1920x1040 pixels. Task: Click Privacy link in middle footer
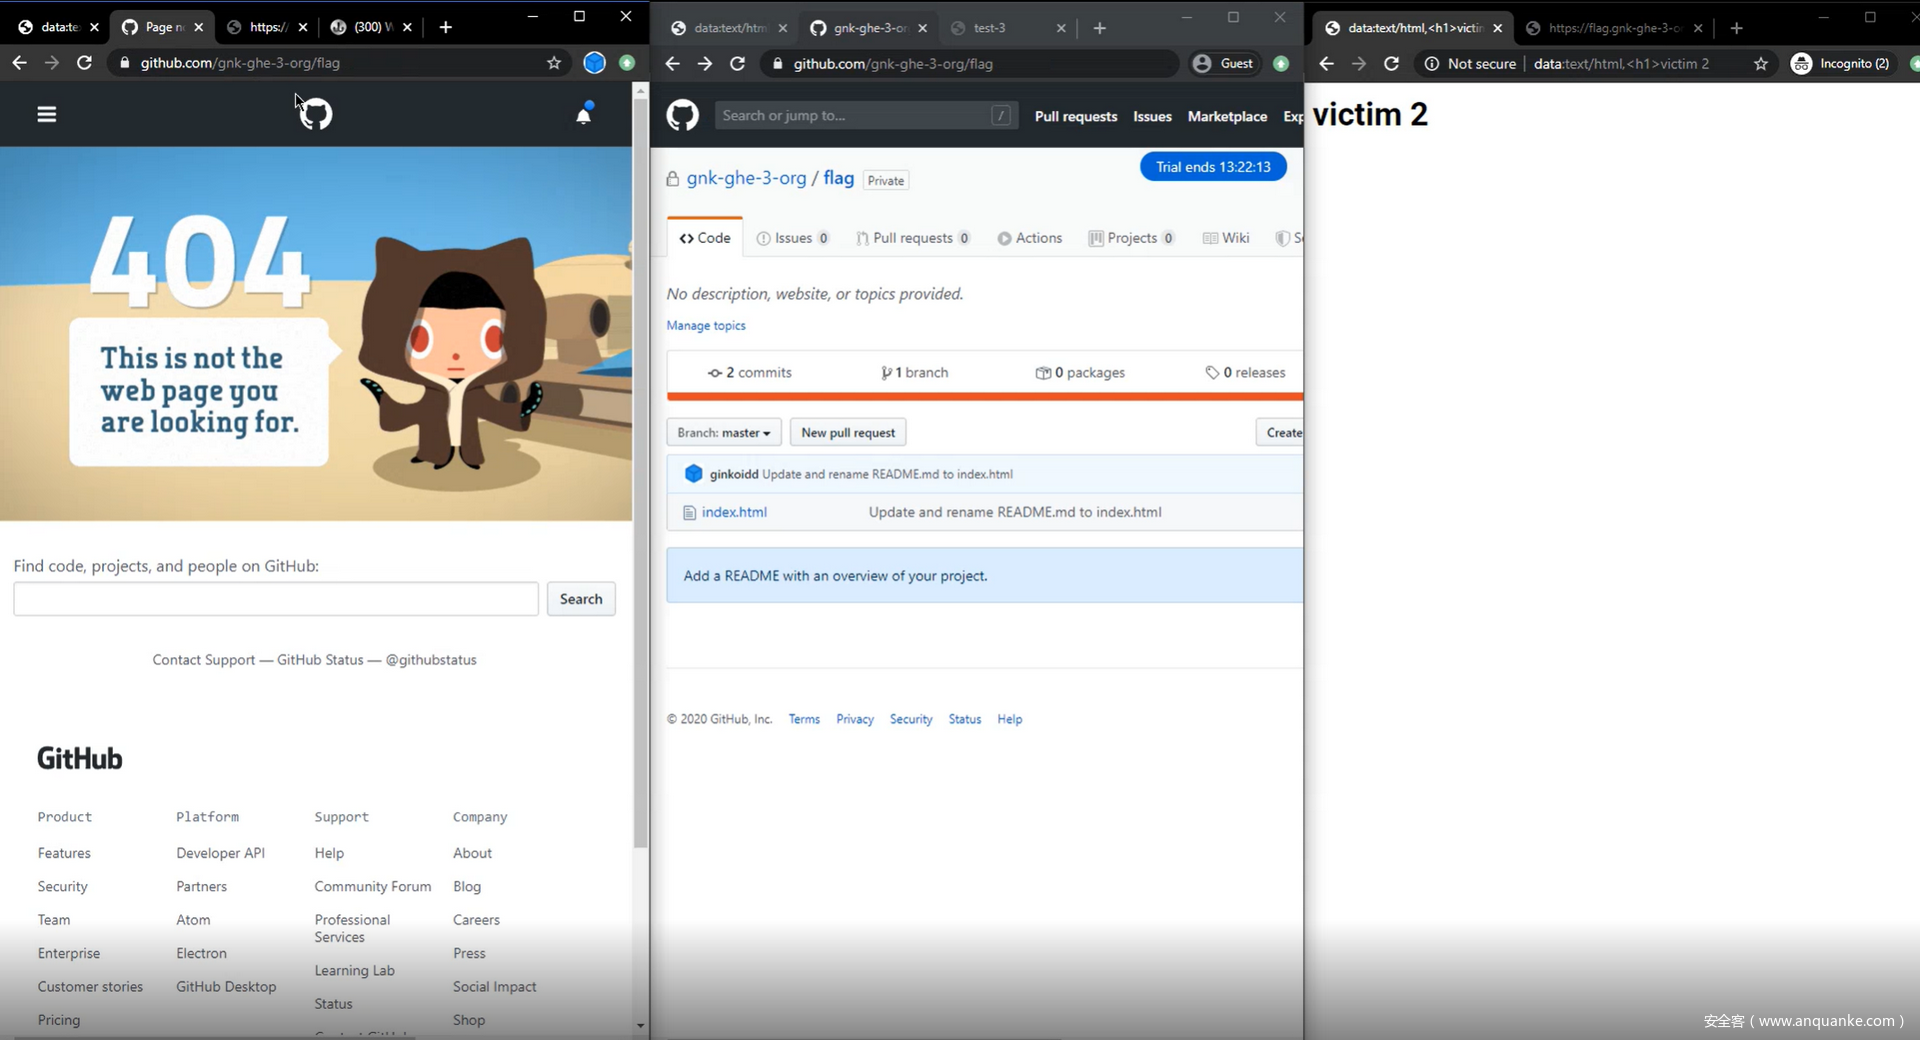pyautogui.click(x=855, y=720)
